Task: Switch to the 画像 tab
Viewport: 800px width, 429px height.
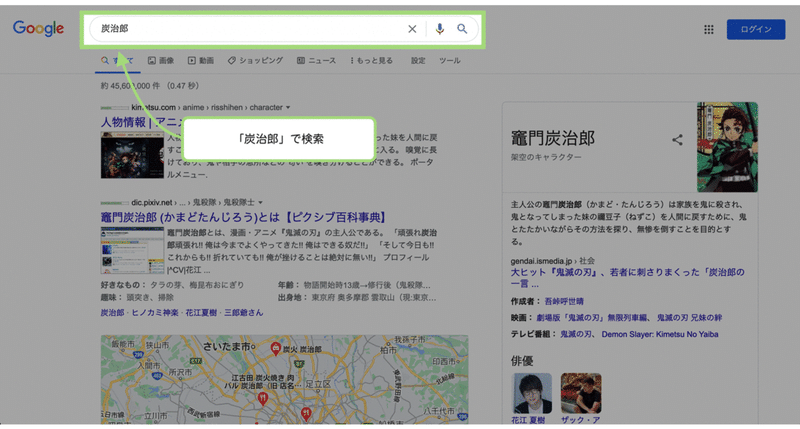Action: 161,61
